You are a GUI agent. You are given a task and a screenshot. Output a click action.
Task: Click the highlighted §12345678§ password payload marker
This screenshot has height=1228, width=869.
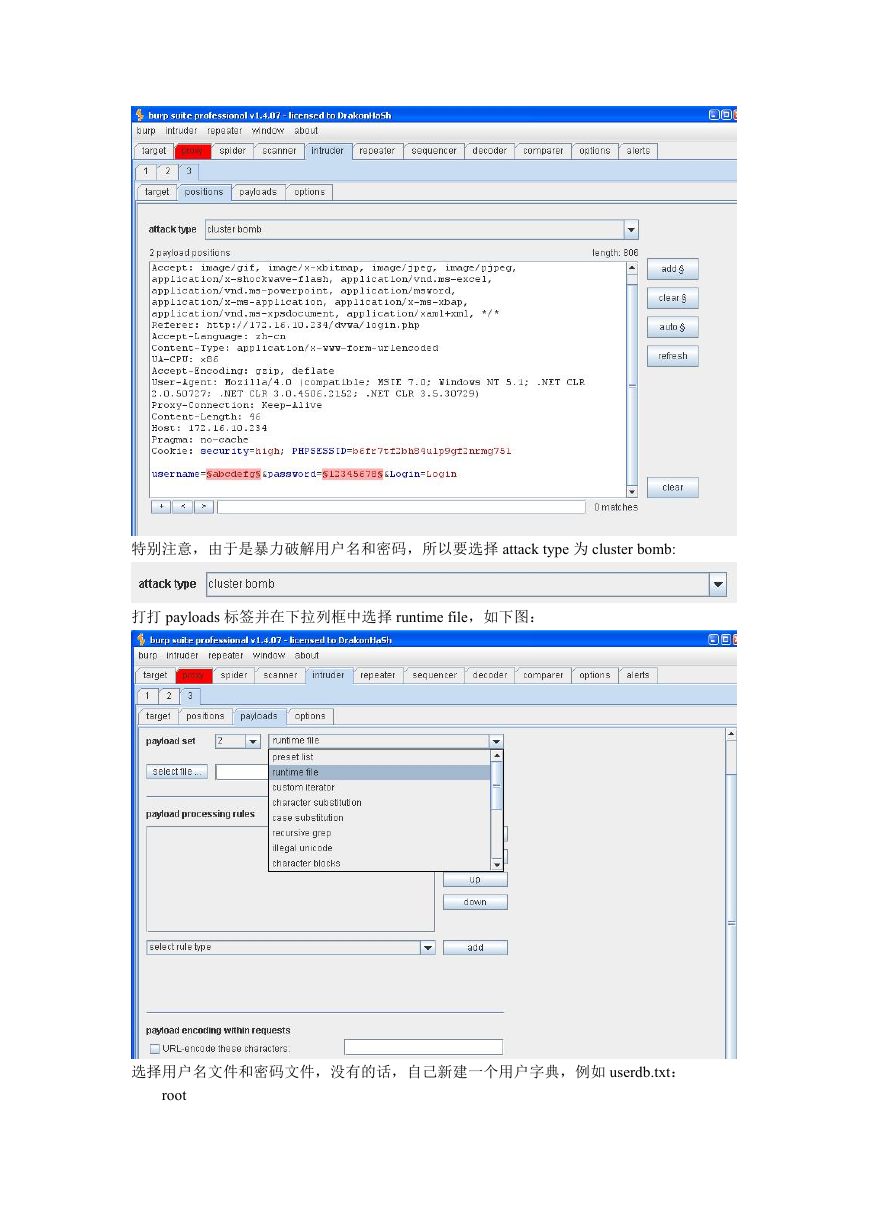point(352,474)
